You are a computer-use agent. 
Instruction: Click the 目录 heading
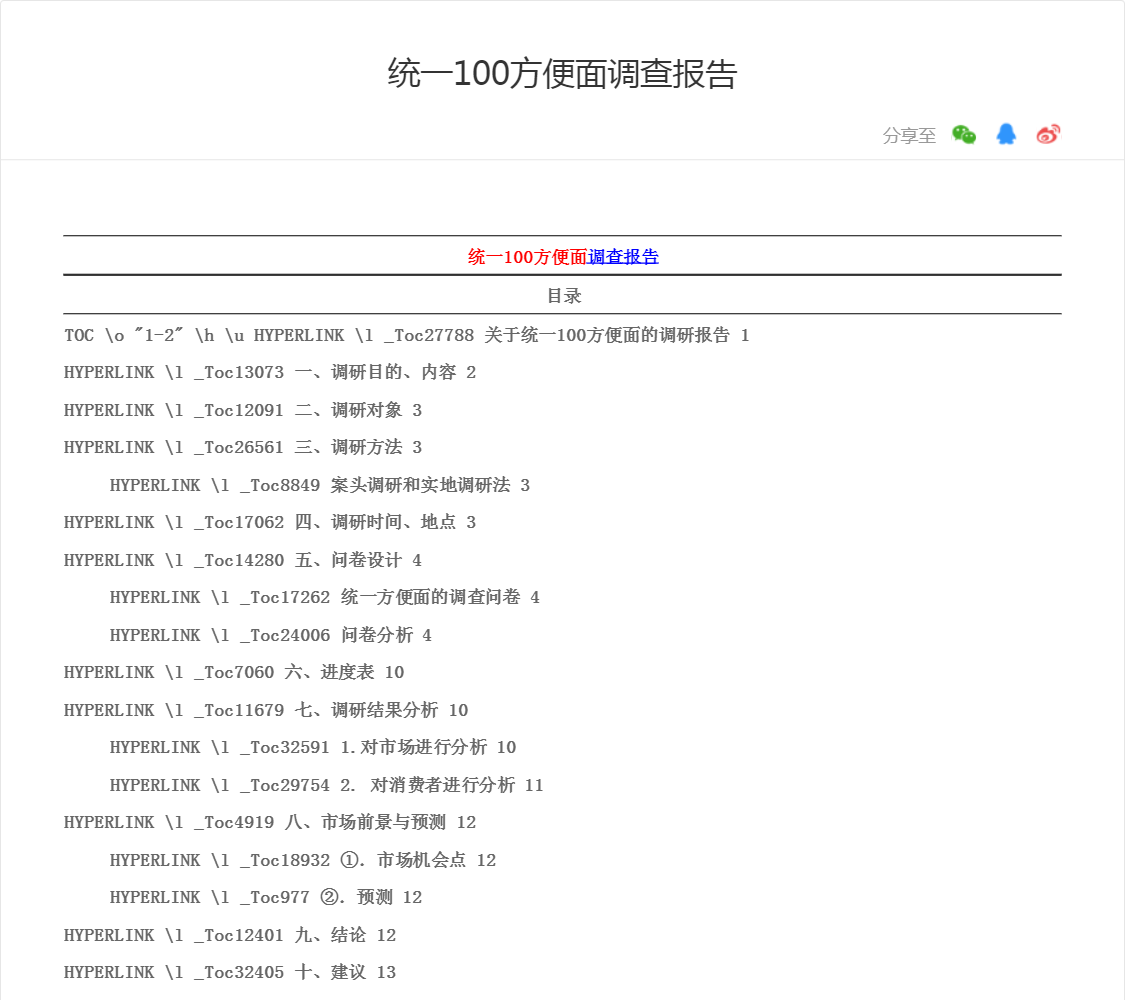(563, 296)
